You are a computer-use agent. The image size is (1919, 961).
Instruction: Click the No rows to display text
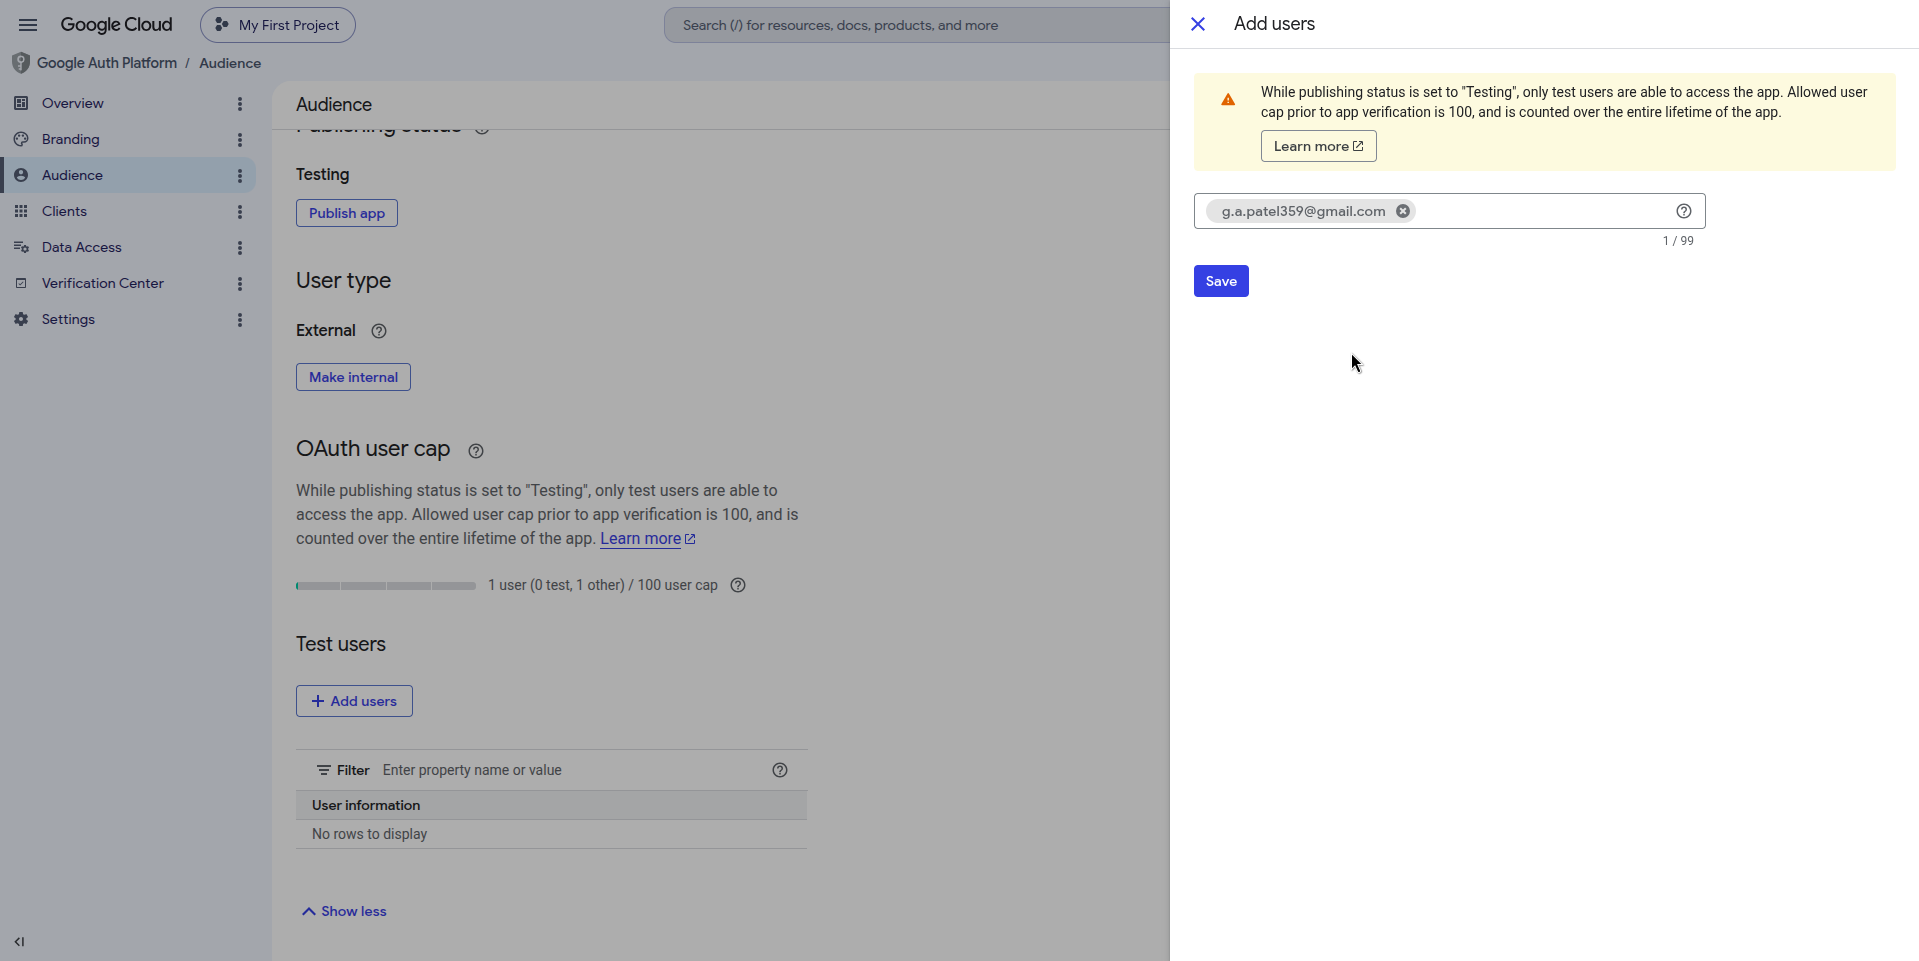coord(369,834)
